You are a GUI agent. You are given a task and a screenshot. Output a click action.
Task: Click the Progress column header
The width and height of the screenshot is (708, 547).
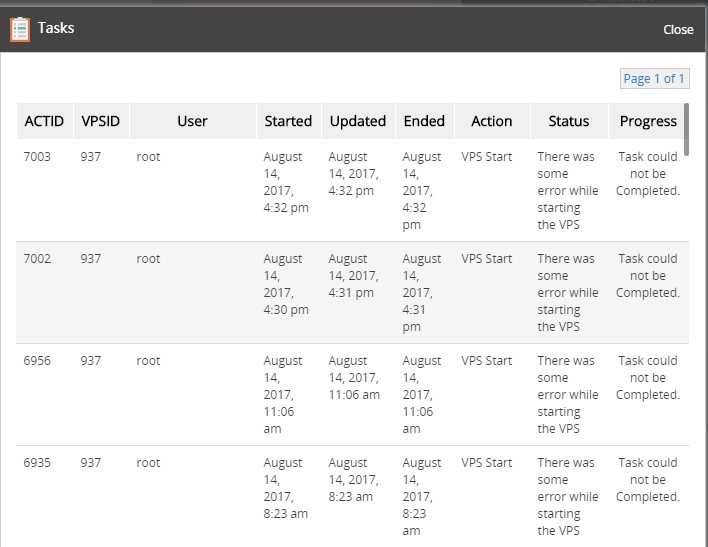[x=648, y=121]
